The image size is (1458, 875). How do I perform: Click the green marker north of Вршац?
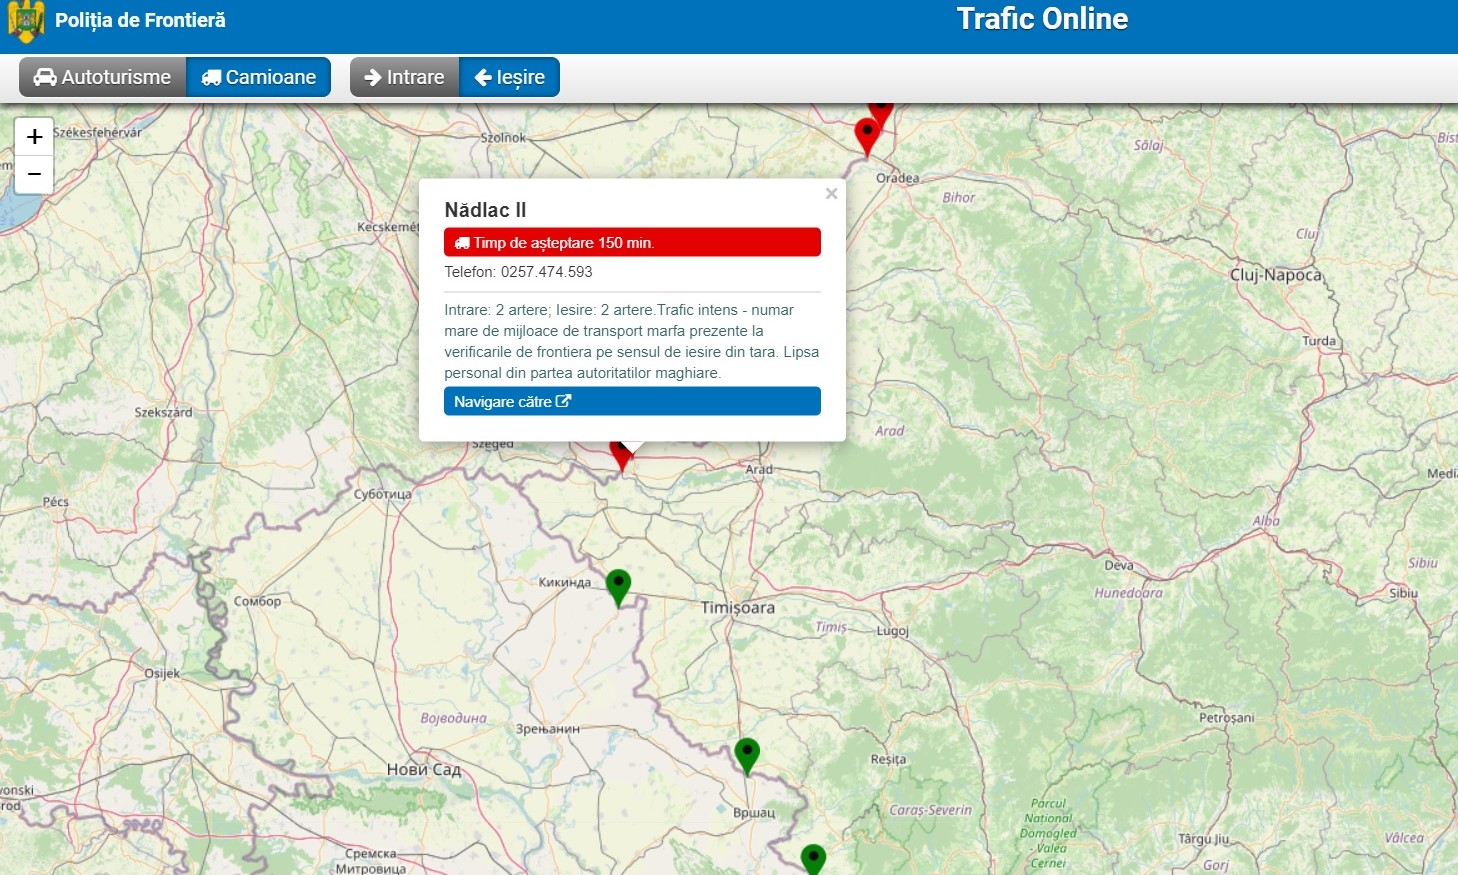coord(747,754)
